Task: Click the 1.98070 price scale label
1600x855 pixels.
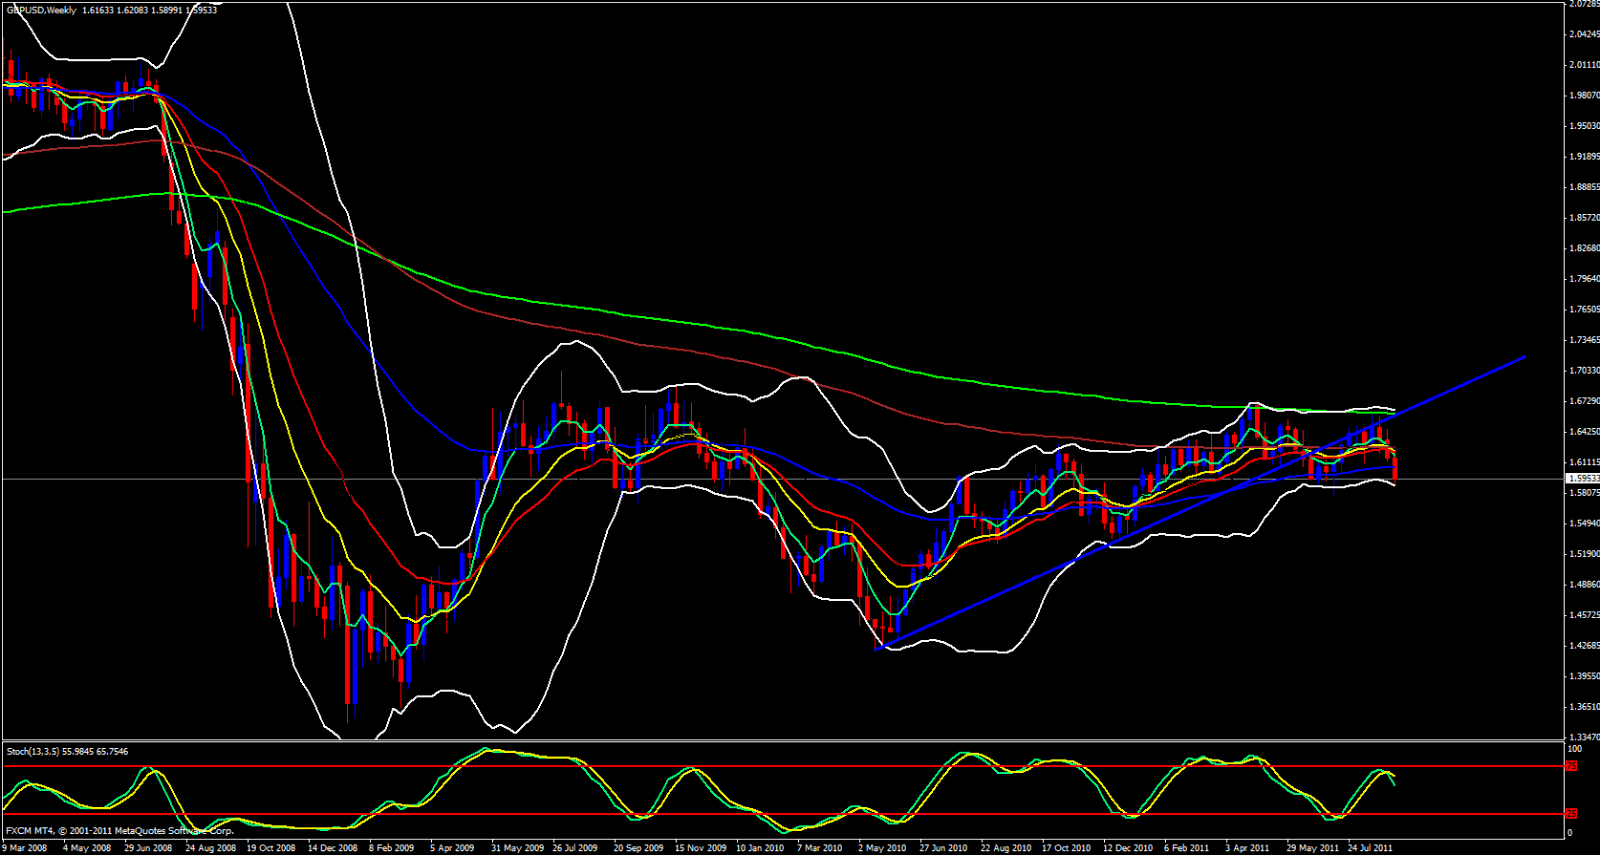Action: click(1584, 96)
